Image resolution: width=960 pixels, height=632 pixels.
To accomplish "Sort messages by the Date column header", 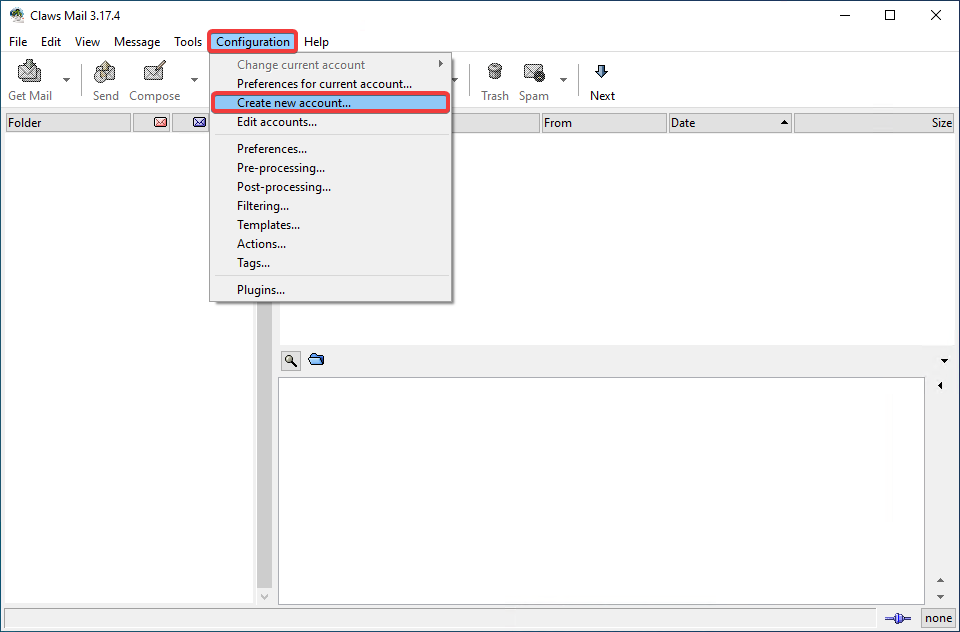I will [x=730, y=123].
